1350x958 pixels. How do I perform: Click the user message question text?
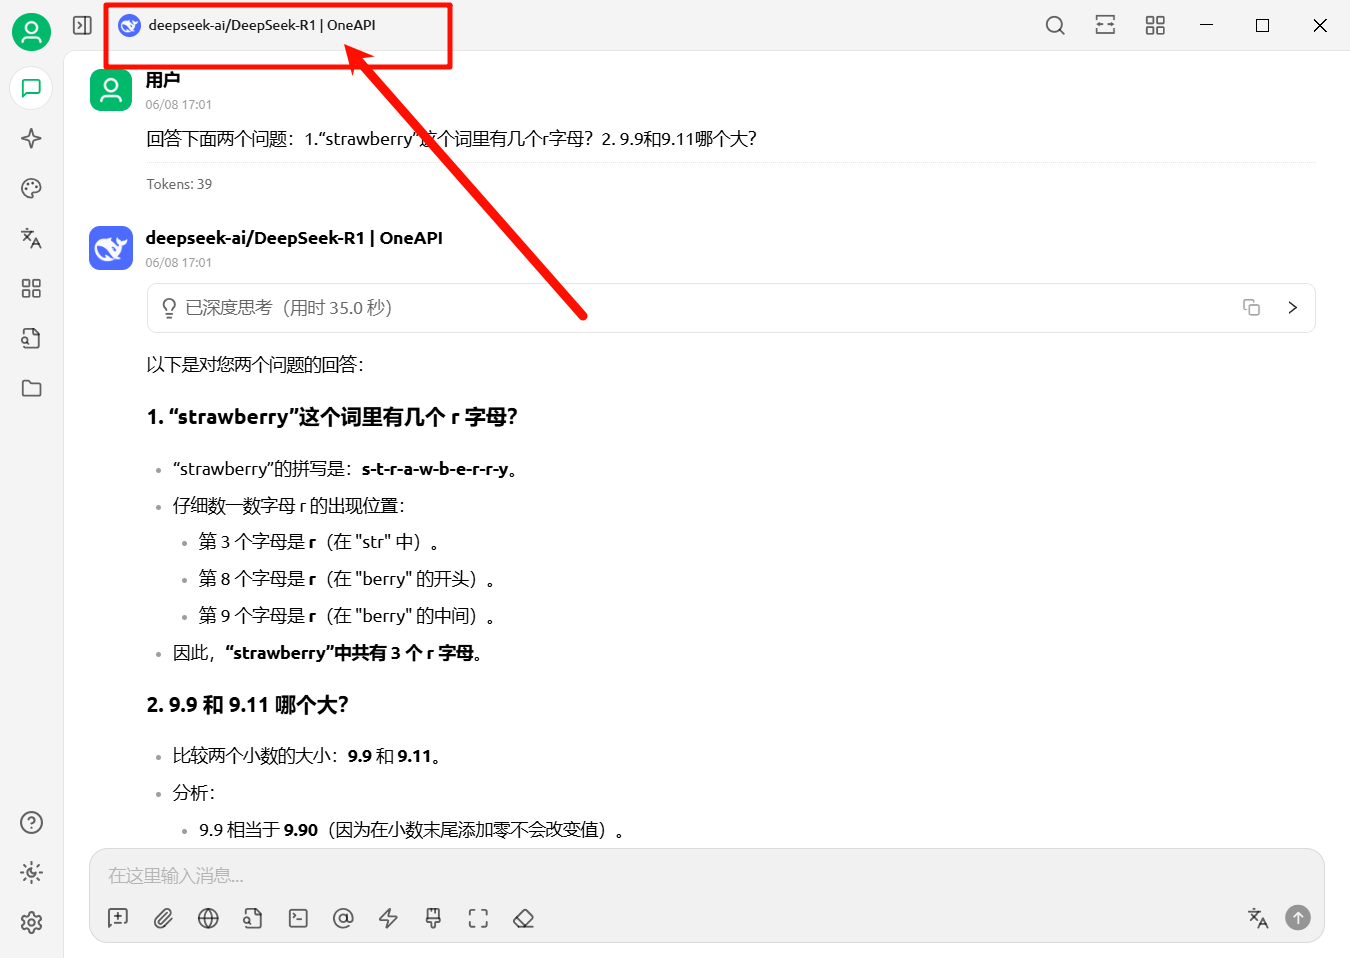pyautogui.click(x=451, y=139)
